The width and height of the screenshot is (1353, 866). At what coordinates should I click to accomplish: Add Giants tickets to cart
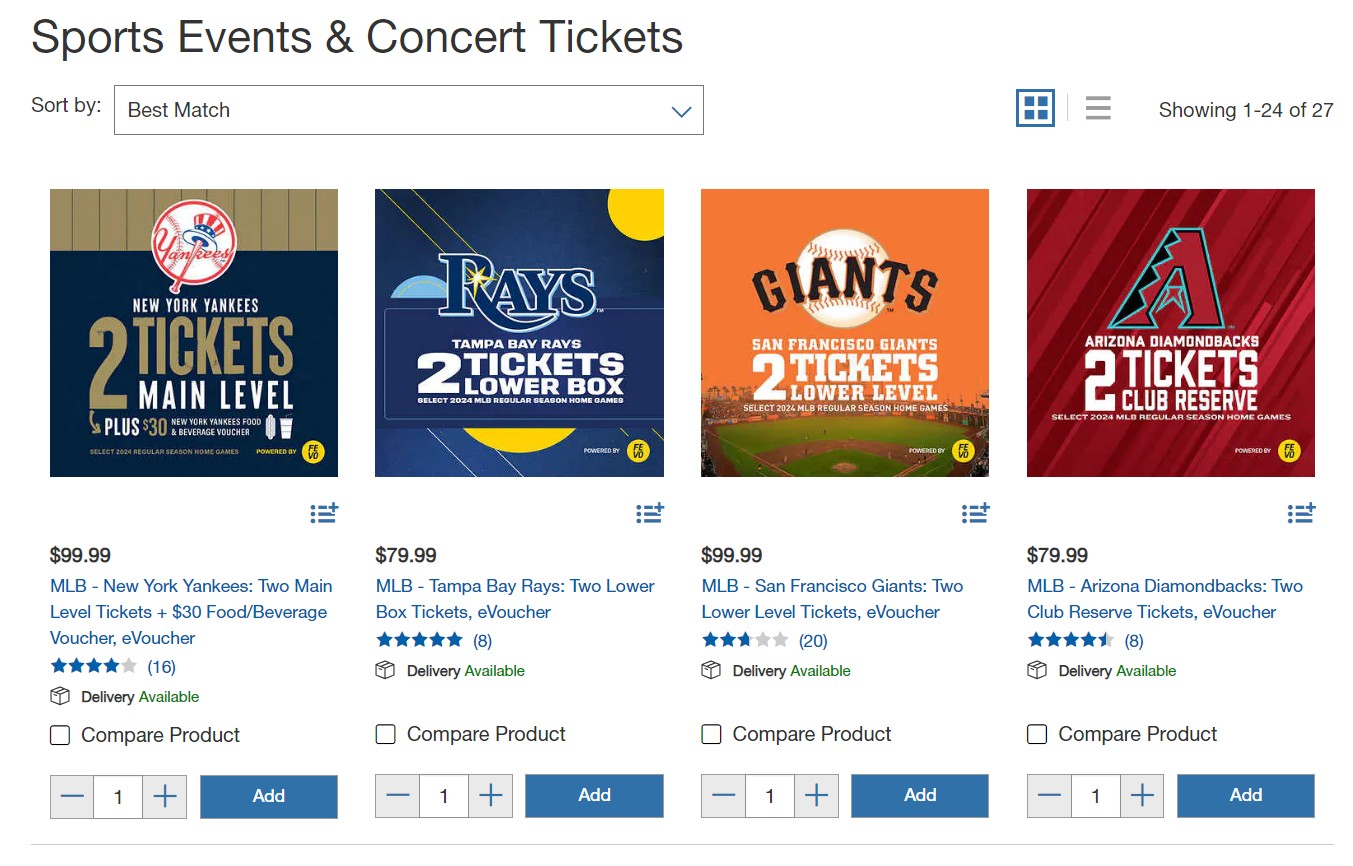(x=919, y=796)
